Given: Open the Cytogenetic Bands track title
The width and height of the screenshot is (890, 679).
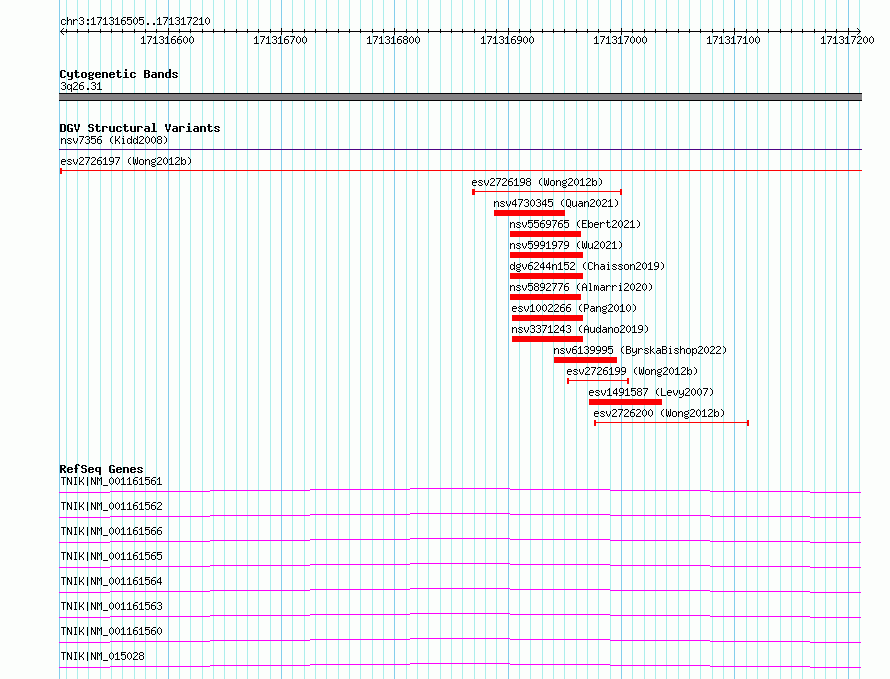Looking at the screenshot, I should pyautogui.click(x=119, y=74).
